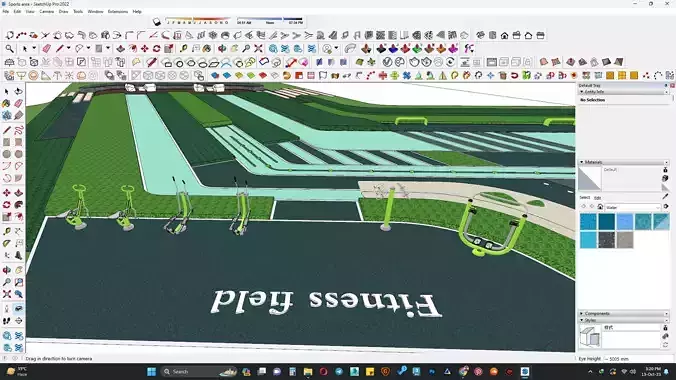The height and width of the screenshot is (380, 676).
Task: Click the eyedropper sample paint icon in Materials
Action: (666, 196)
